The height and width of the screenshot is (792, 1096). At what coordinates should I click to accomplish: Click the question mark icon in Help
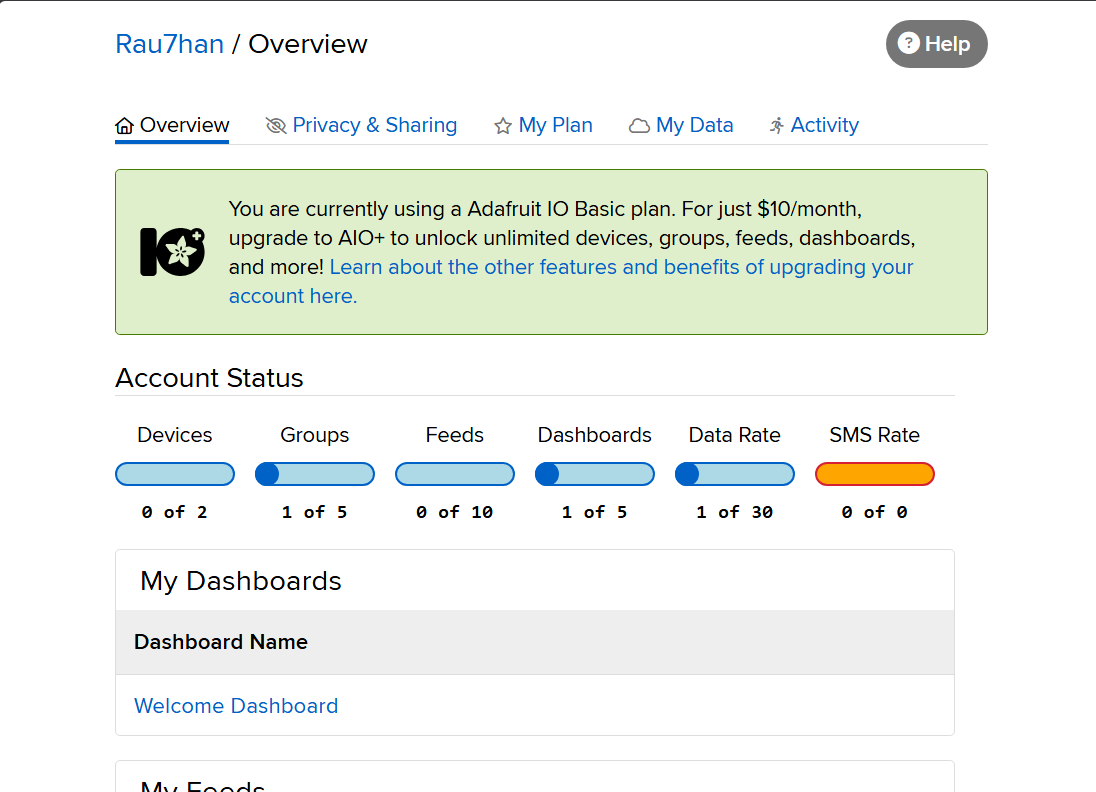pos(908,43)
